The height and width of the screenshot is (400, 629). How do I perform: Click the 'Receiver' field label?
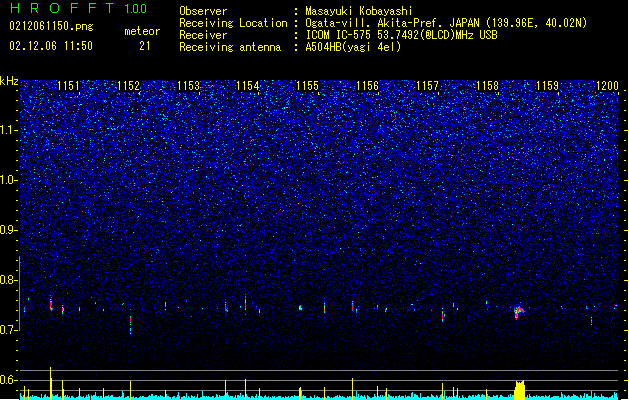pos(203,35)
